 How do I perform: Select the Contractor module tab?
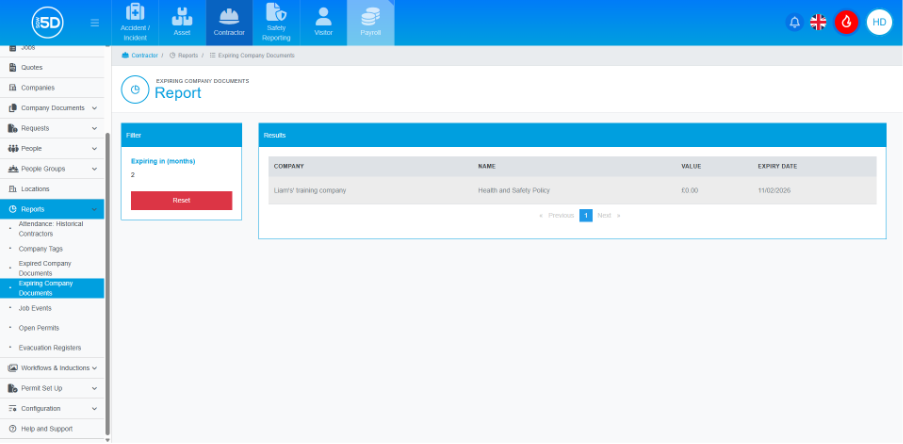[x=229, y=22]
